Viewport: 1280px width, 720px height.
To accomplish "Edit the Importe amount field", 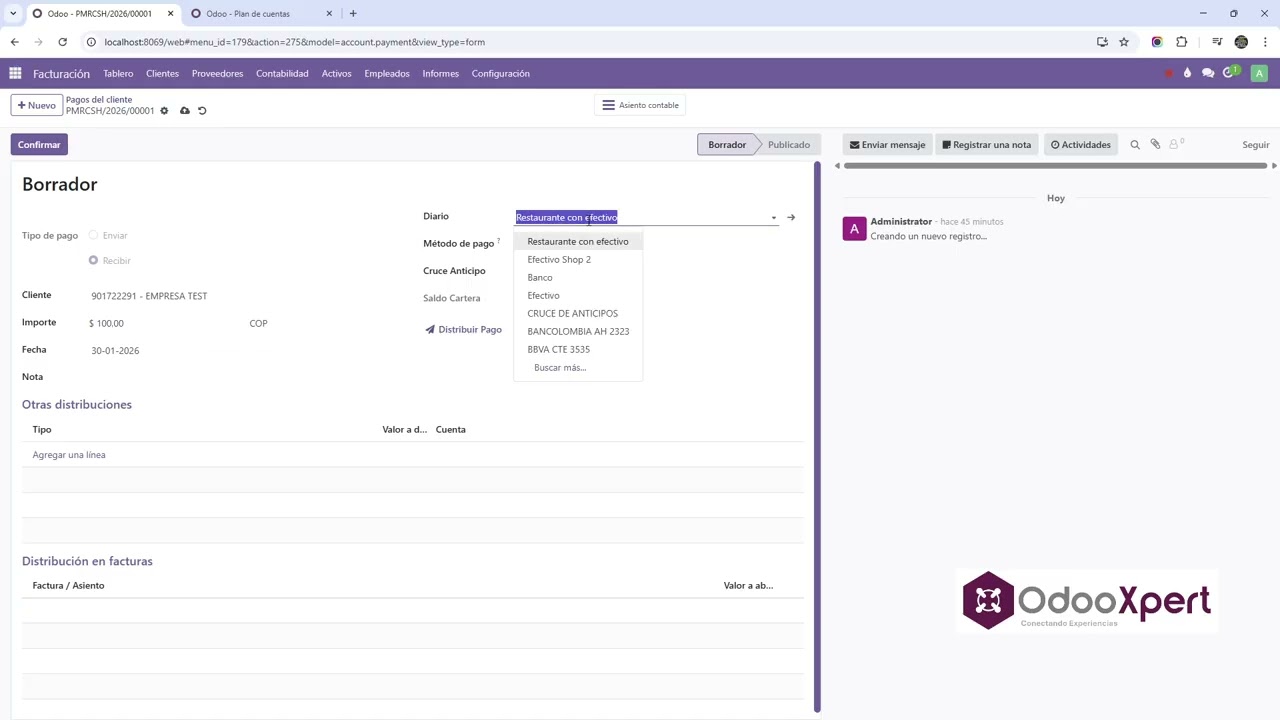I will [165, 323].
